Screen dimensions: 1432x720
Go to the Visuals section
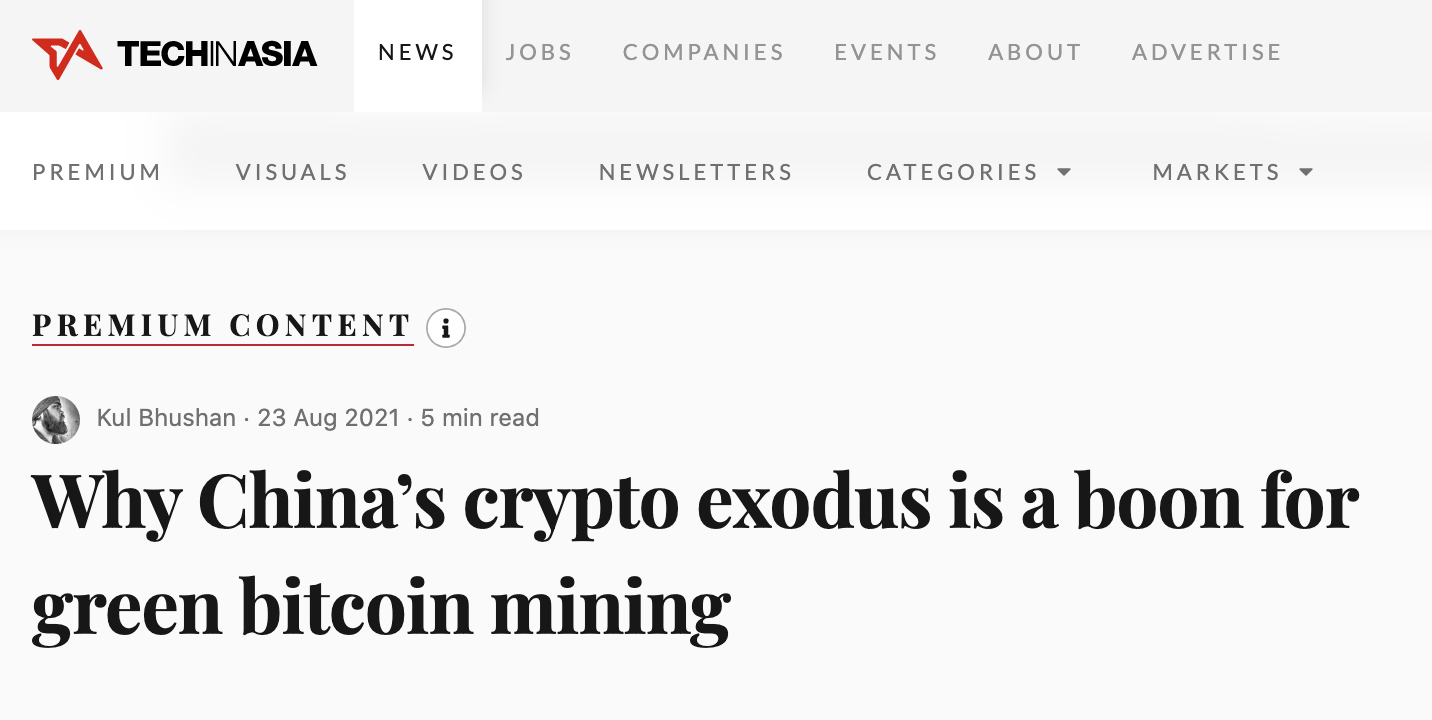292,173
